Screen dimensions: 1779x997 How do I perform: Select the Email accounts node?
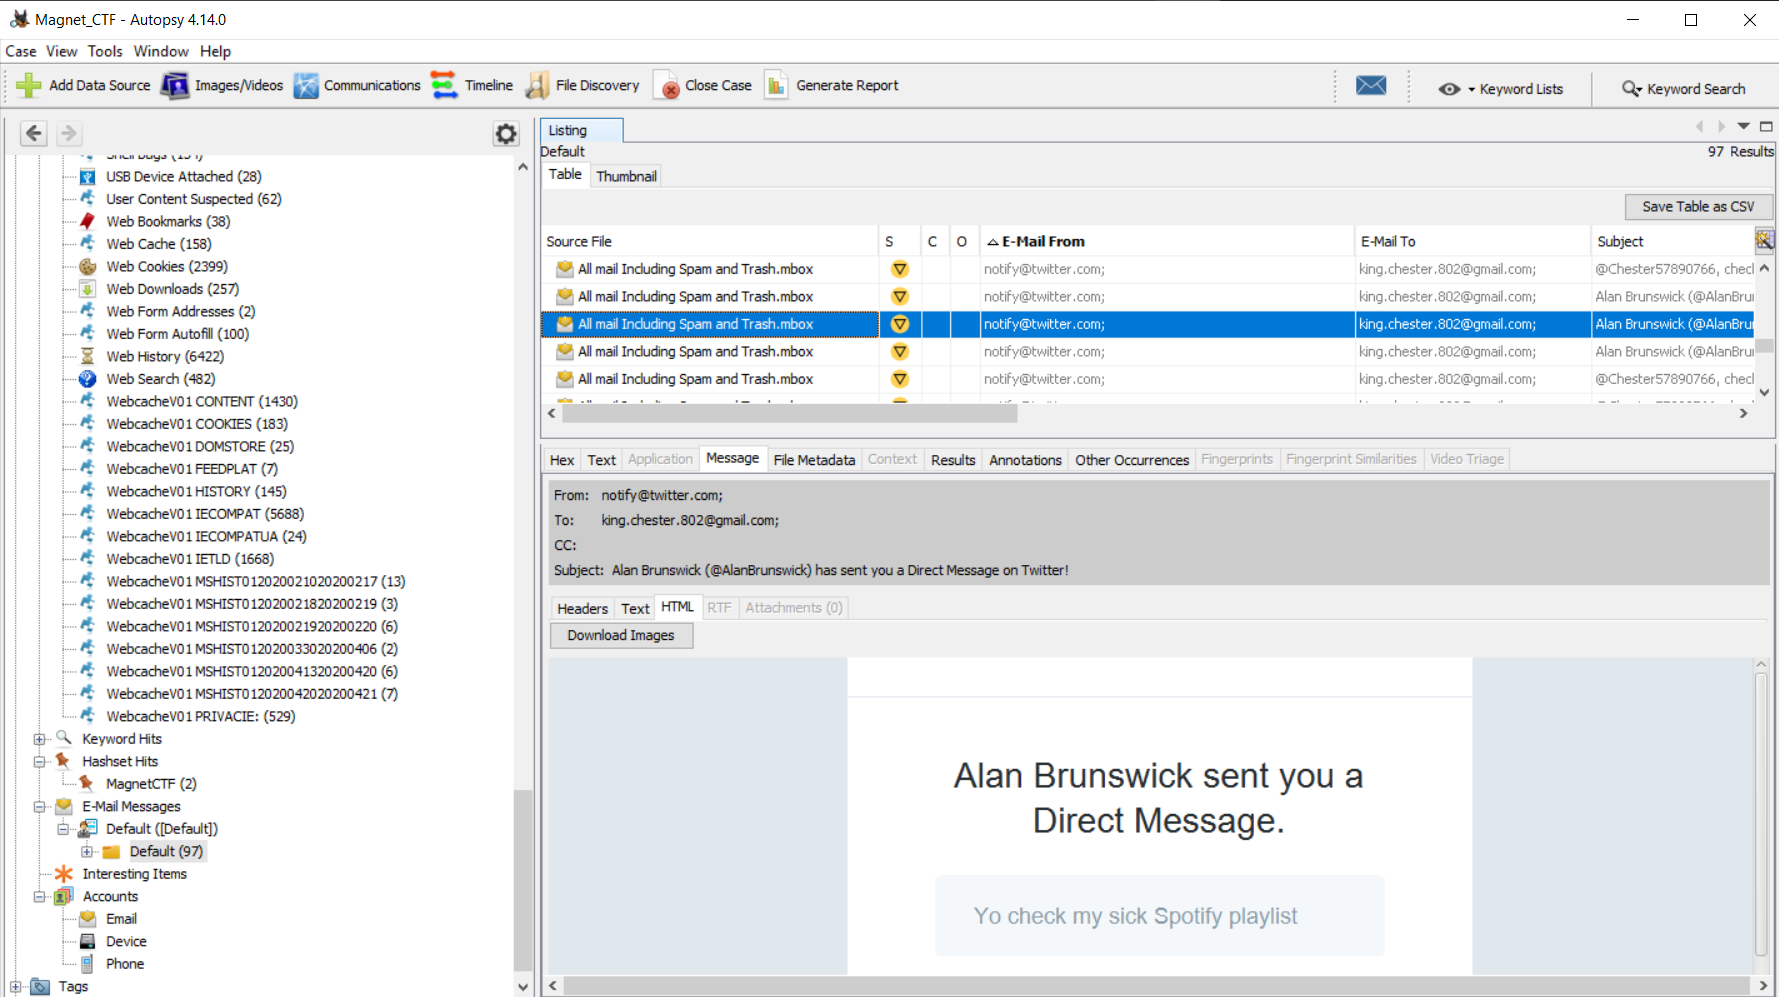click(121, 919)
